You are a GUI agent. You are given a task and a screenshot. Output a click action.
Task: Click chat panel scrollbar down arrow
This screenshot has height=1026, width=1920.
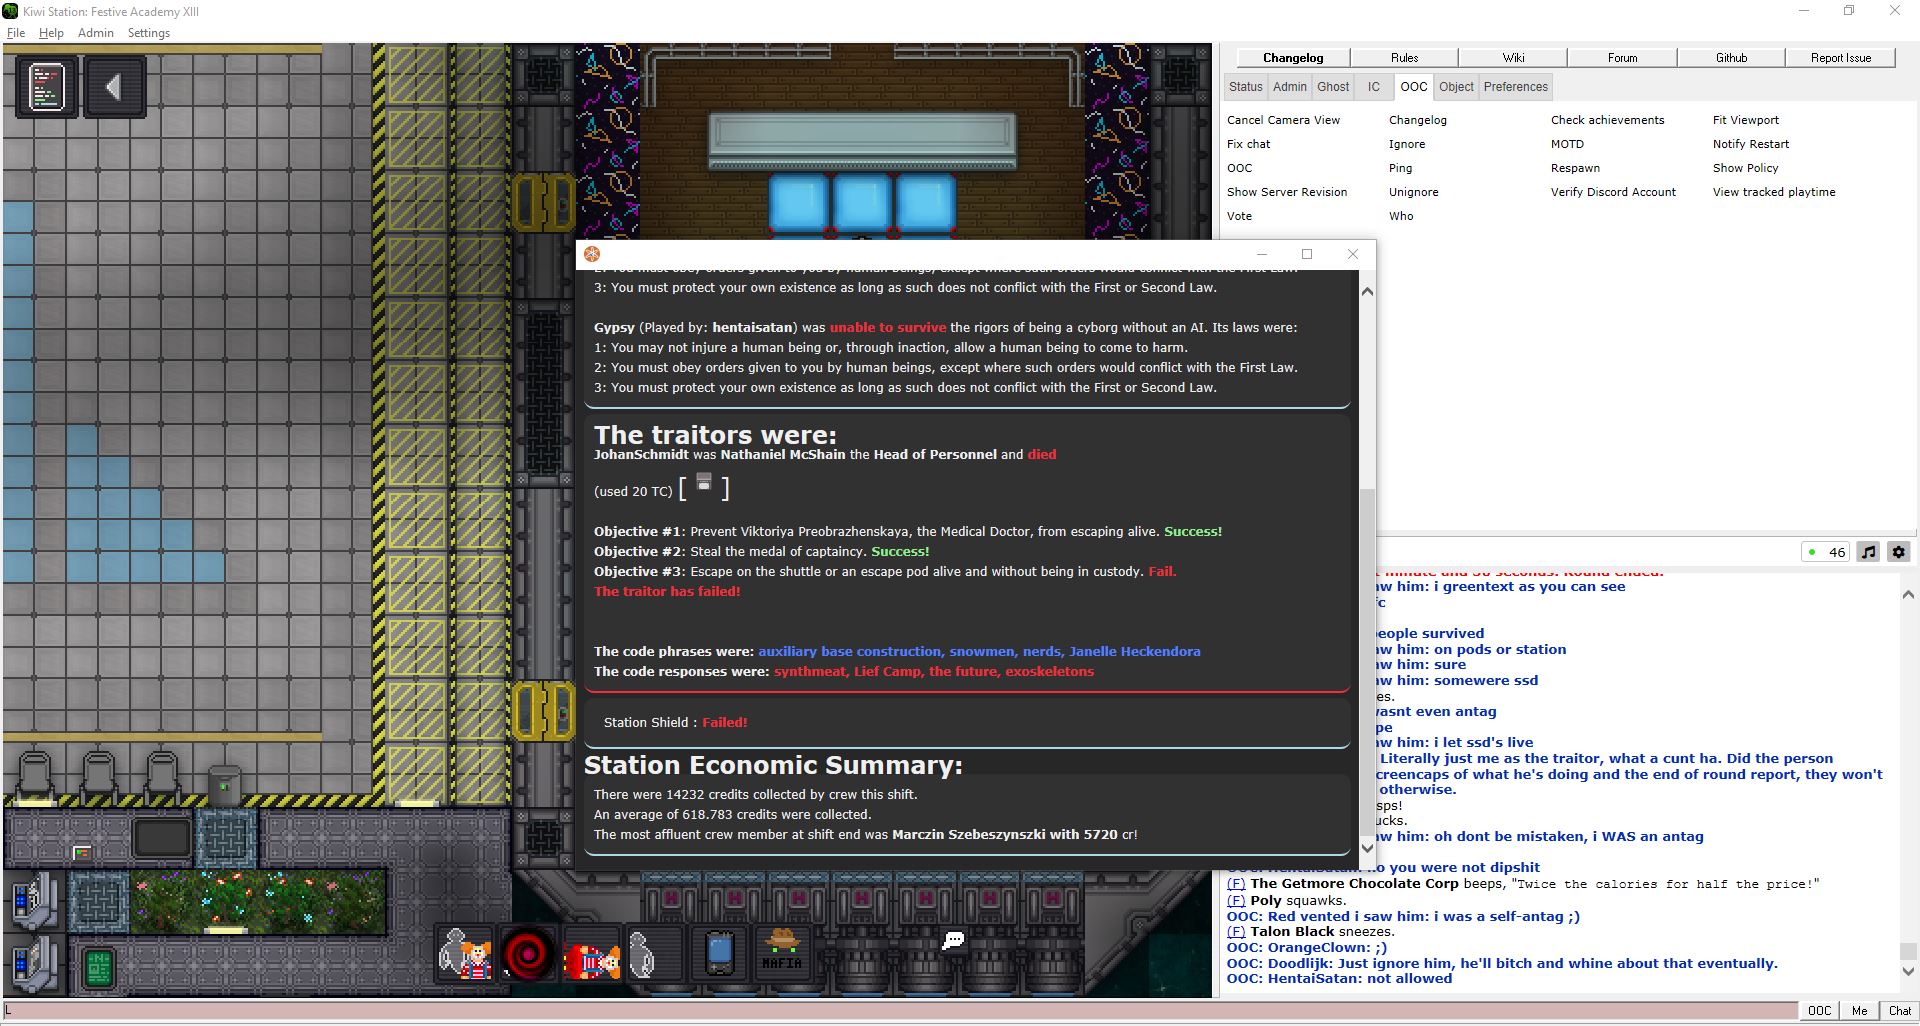(1908, 970)
